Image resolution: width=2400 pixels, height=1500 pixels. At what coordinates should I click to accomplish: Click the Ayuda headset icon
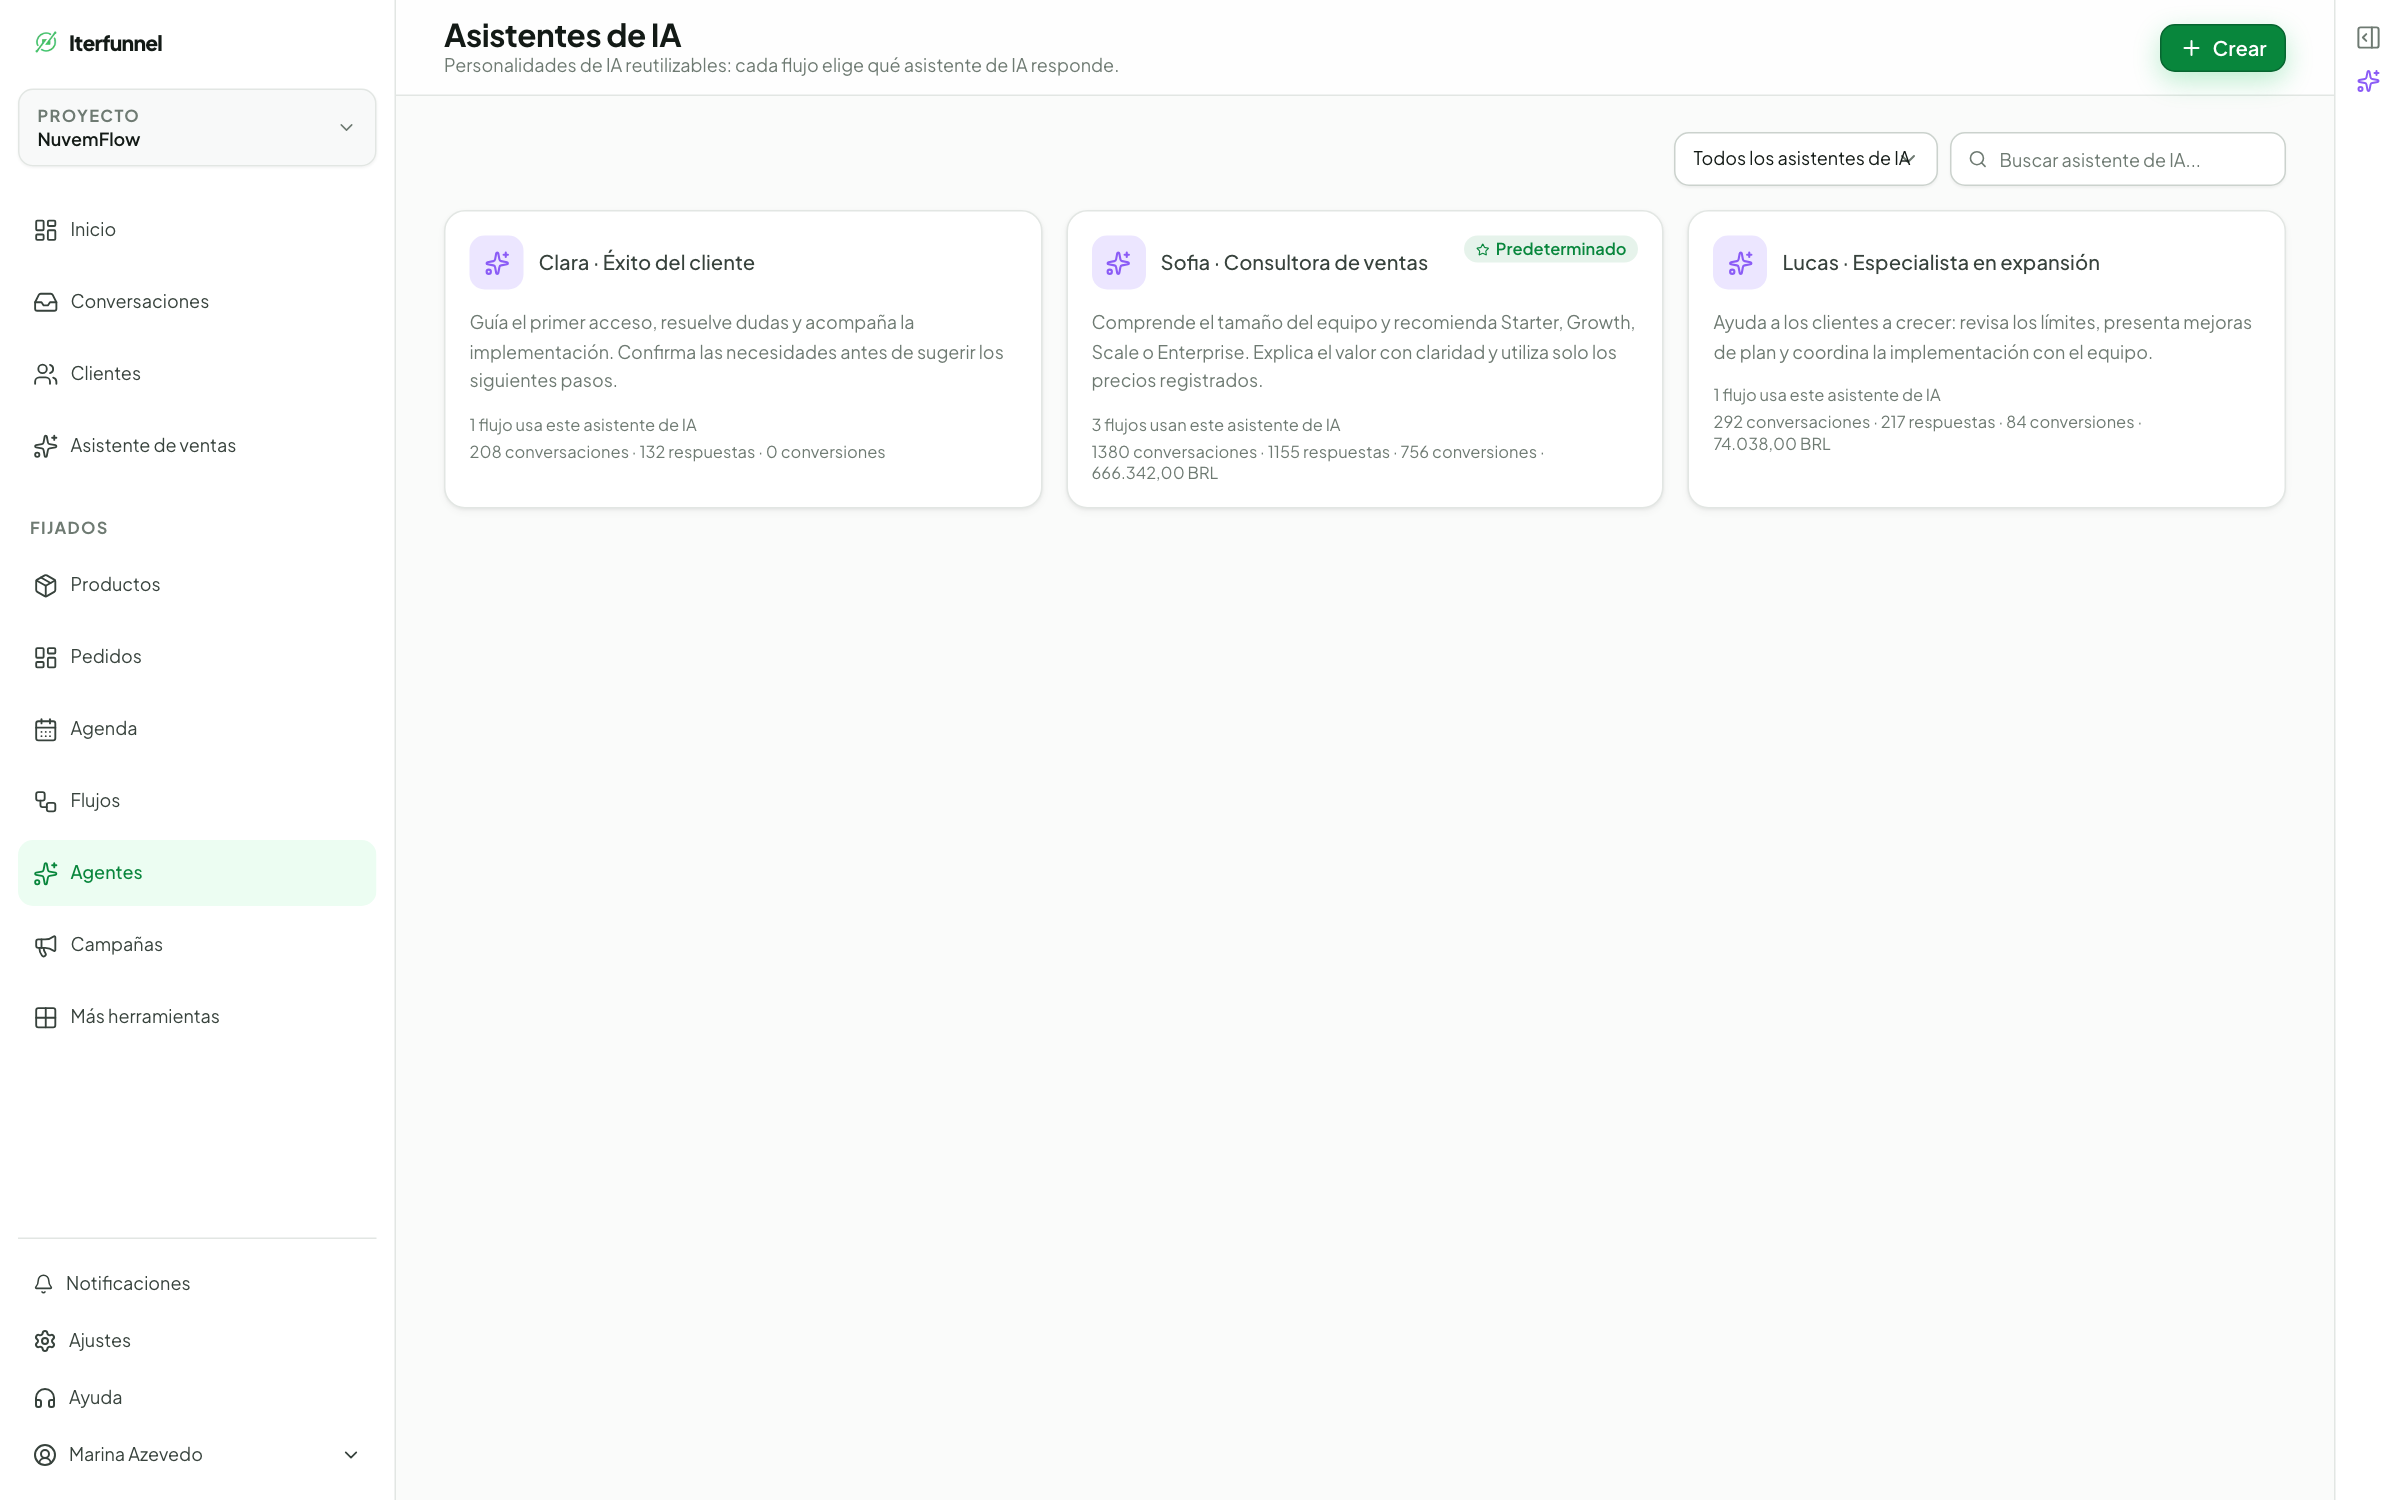45,1397
